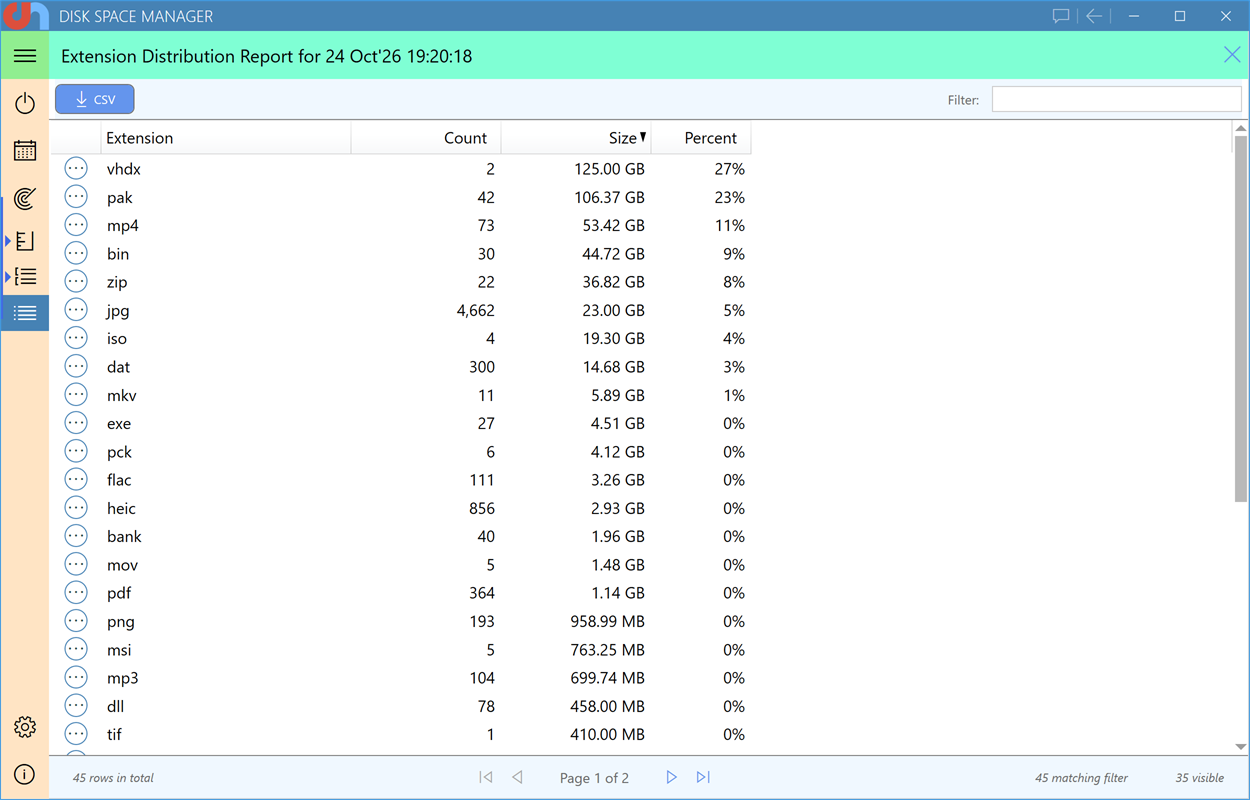Select the 'tif' extension cell
The height and width of the screenshot is (800, 1250).
pos(114,734)
